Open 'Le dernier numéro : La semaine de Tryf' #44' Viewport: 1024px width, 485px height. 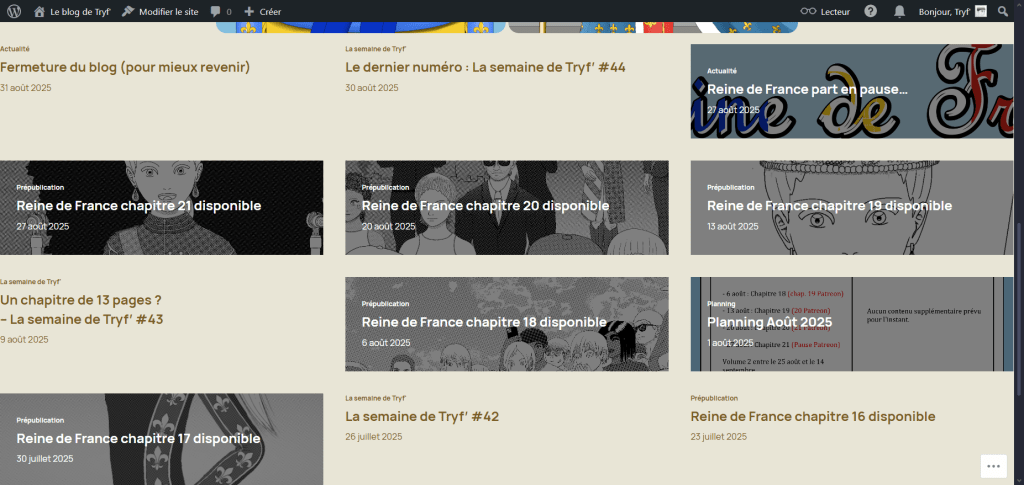(x=485, y=68)
